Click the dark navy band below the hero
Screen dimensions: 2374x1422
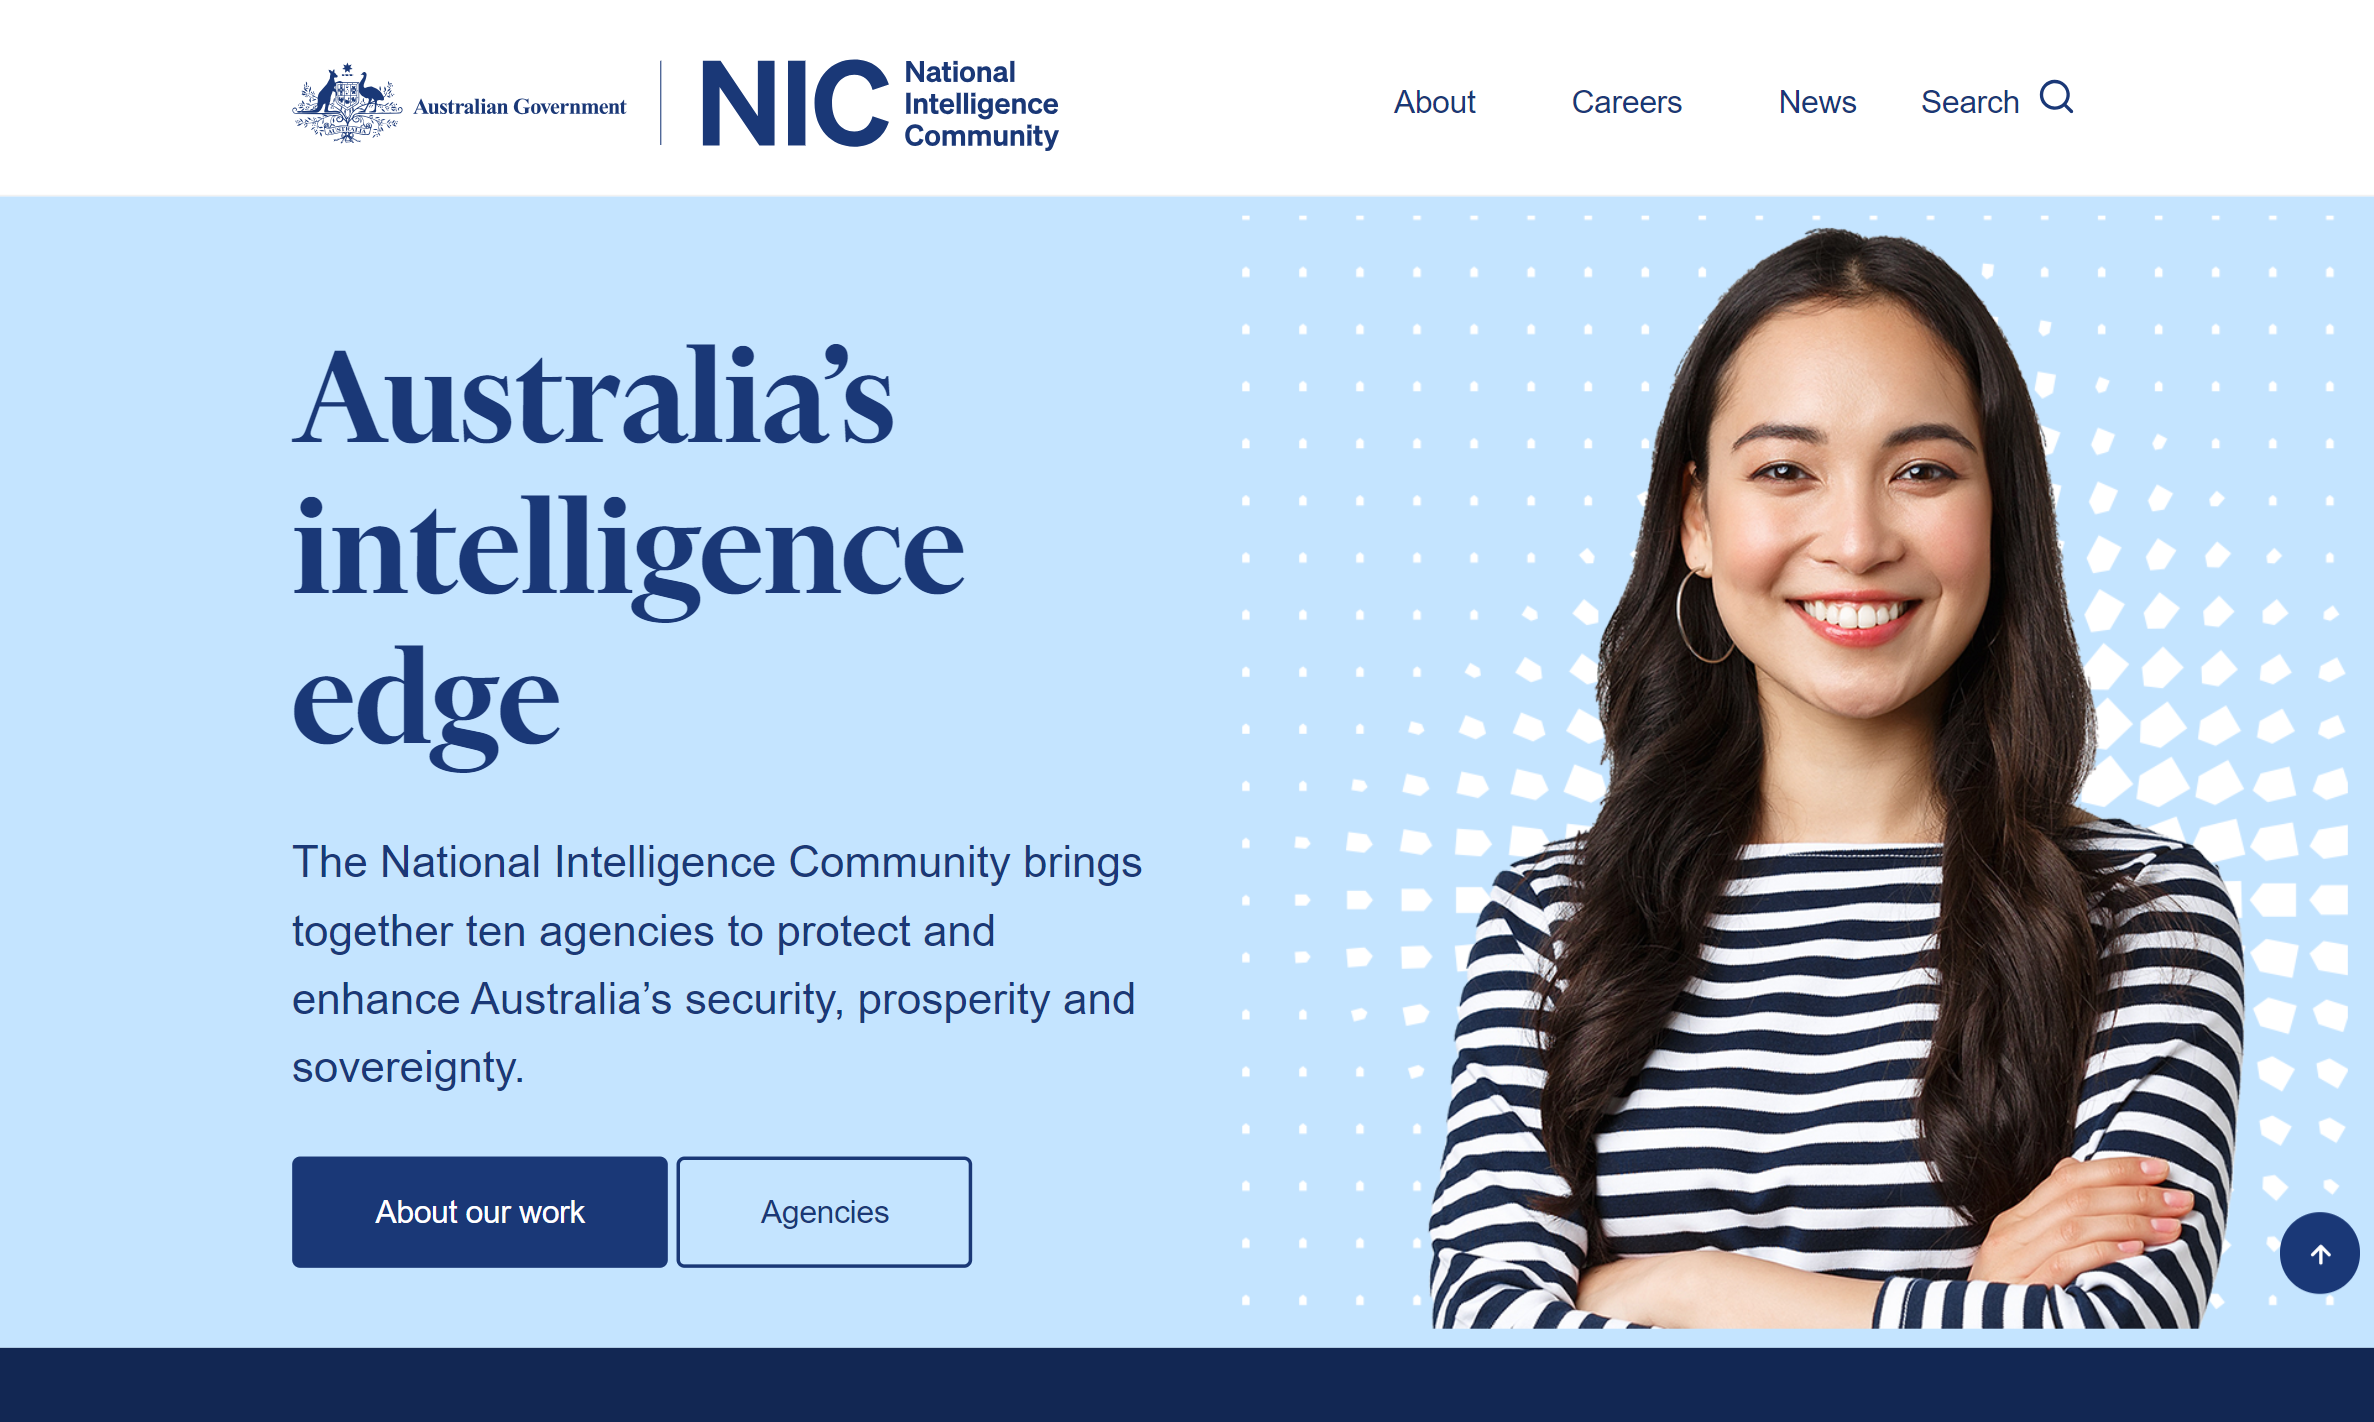point(1187,1385)
